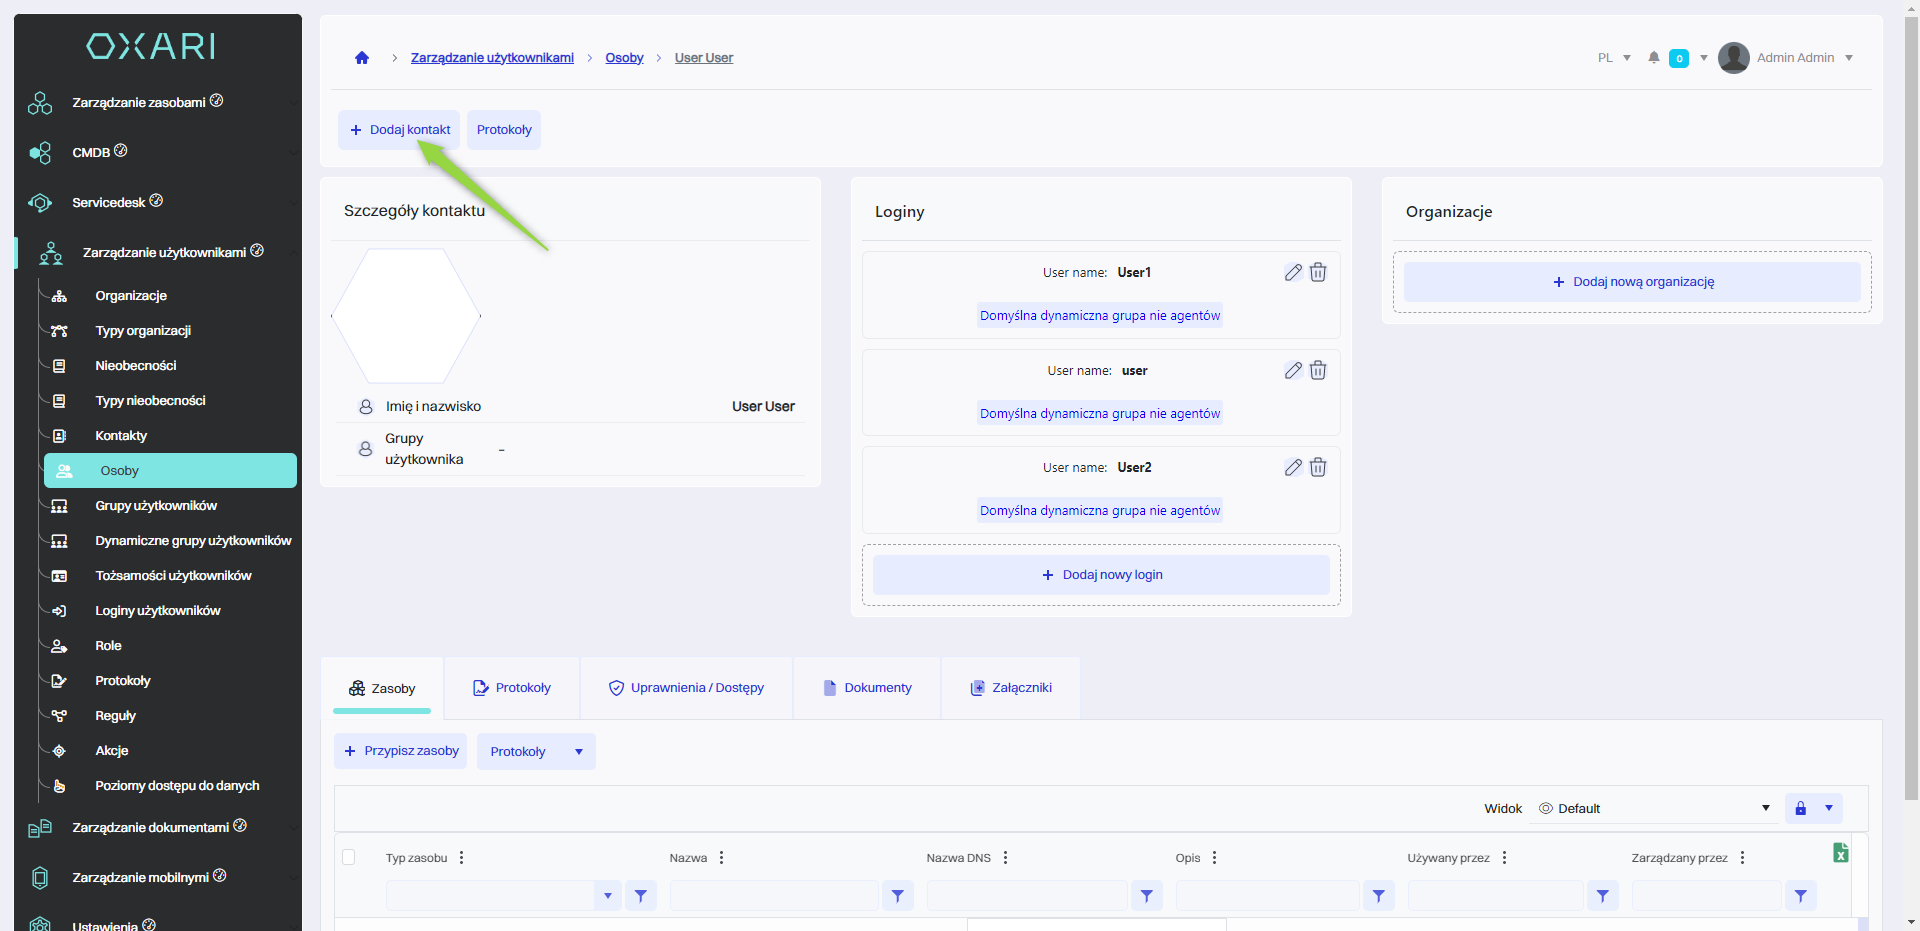
Task: Delete the 'user' login entry
Action: coord(1318,371)
